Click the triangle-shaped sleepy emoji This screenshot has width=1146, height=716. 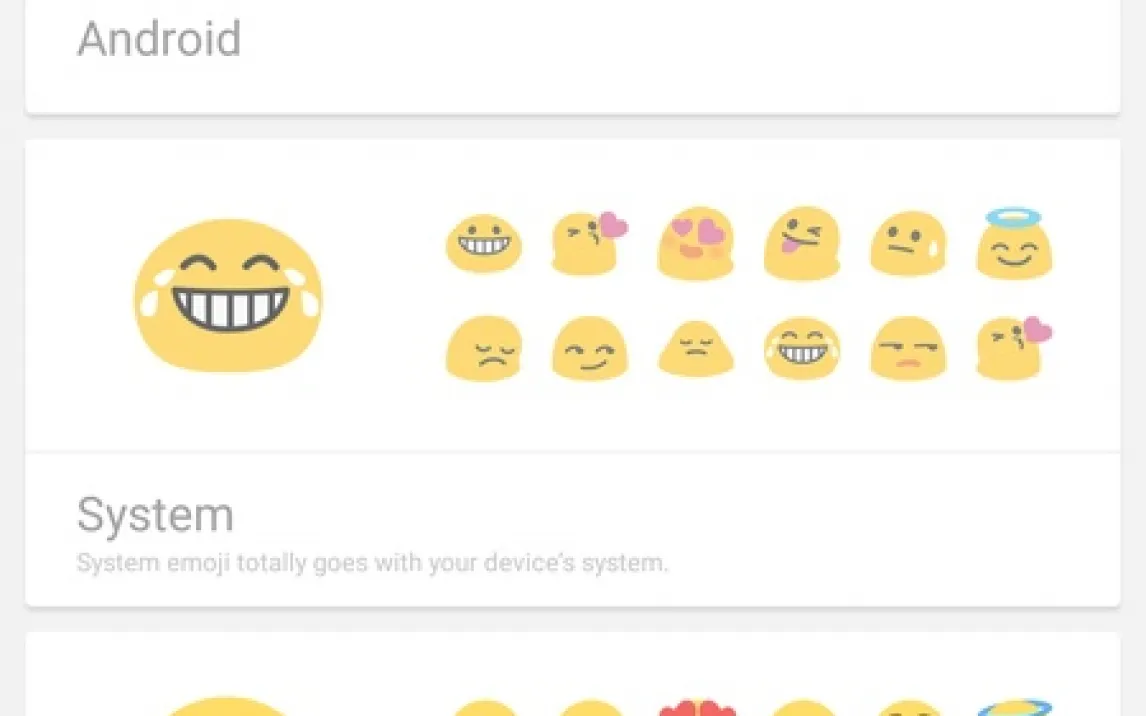[696, 349]
